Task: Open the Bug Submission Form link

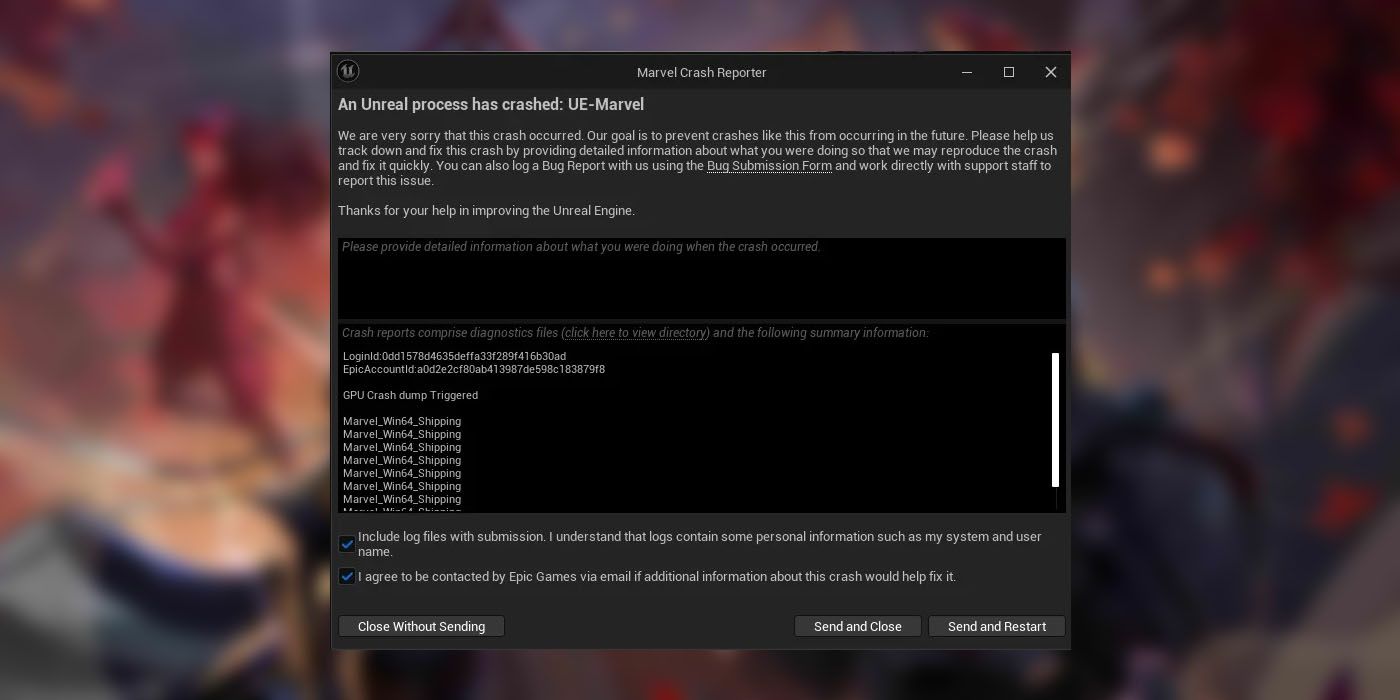Action: point(769,166)
